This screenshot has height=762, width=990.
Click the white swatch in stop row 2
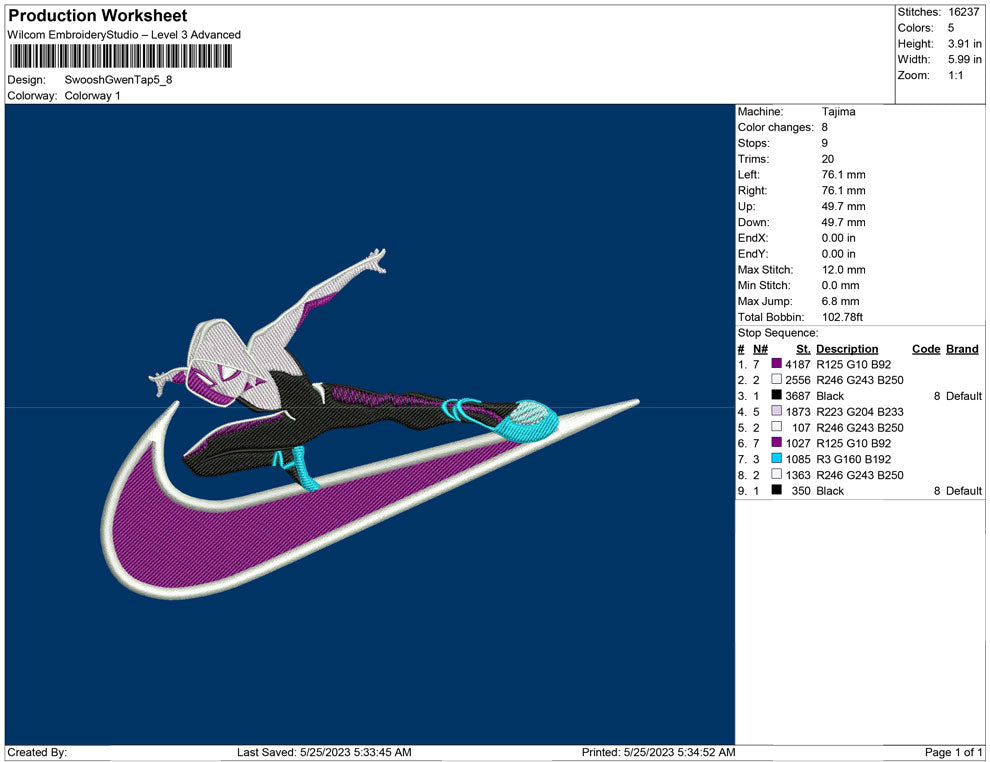pos(777,379)
